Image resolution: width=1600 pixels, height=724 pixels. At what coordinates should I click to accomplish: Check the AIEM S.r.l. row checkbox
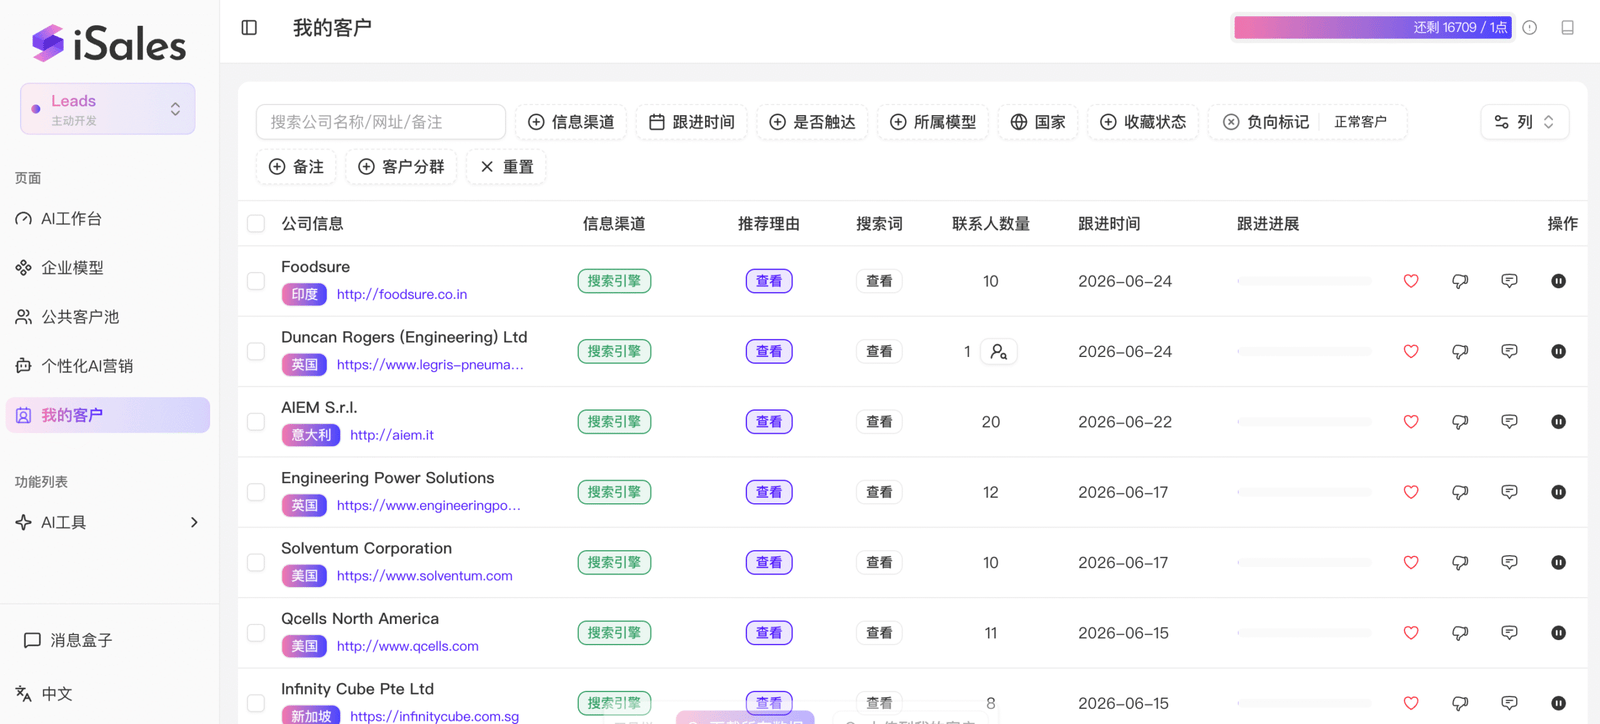[256, 422]
